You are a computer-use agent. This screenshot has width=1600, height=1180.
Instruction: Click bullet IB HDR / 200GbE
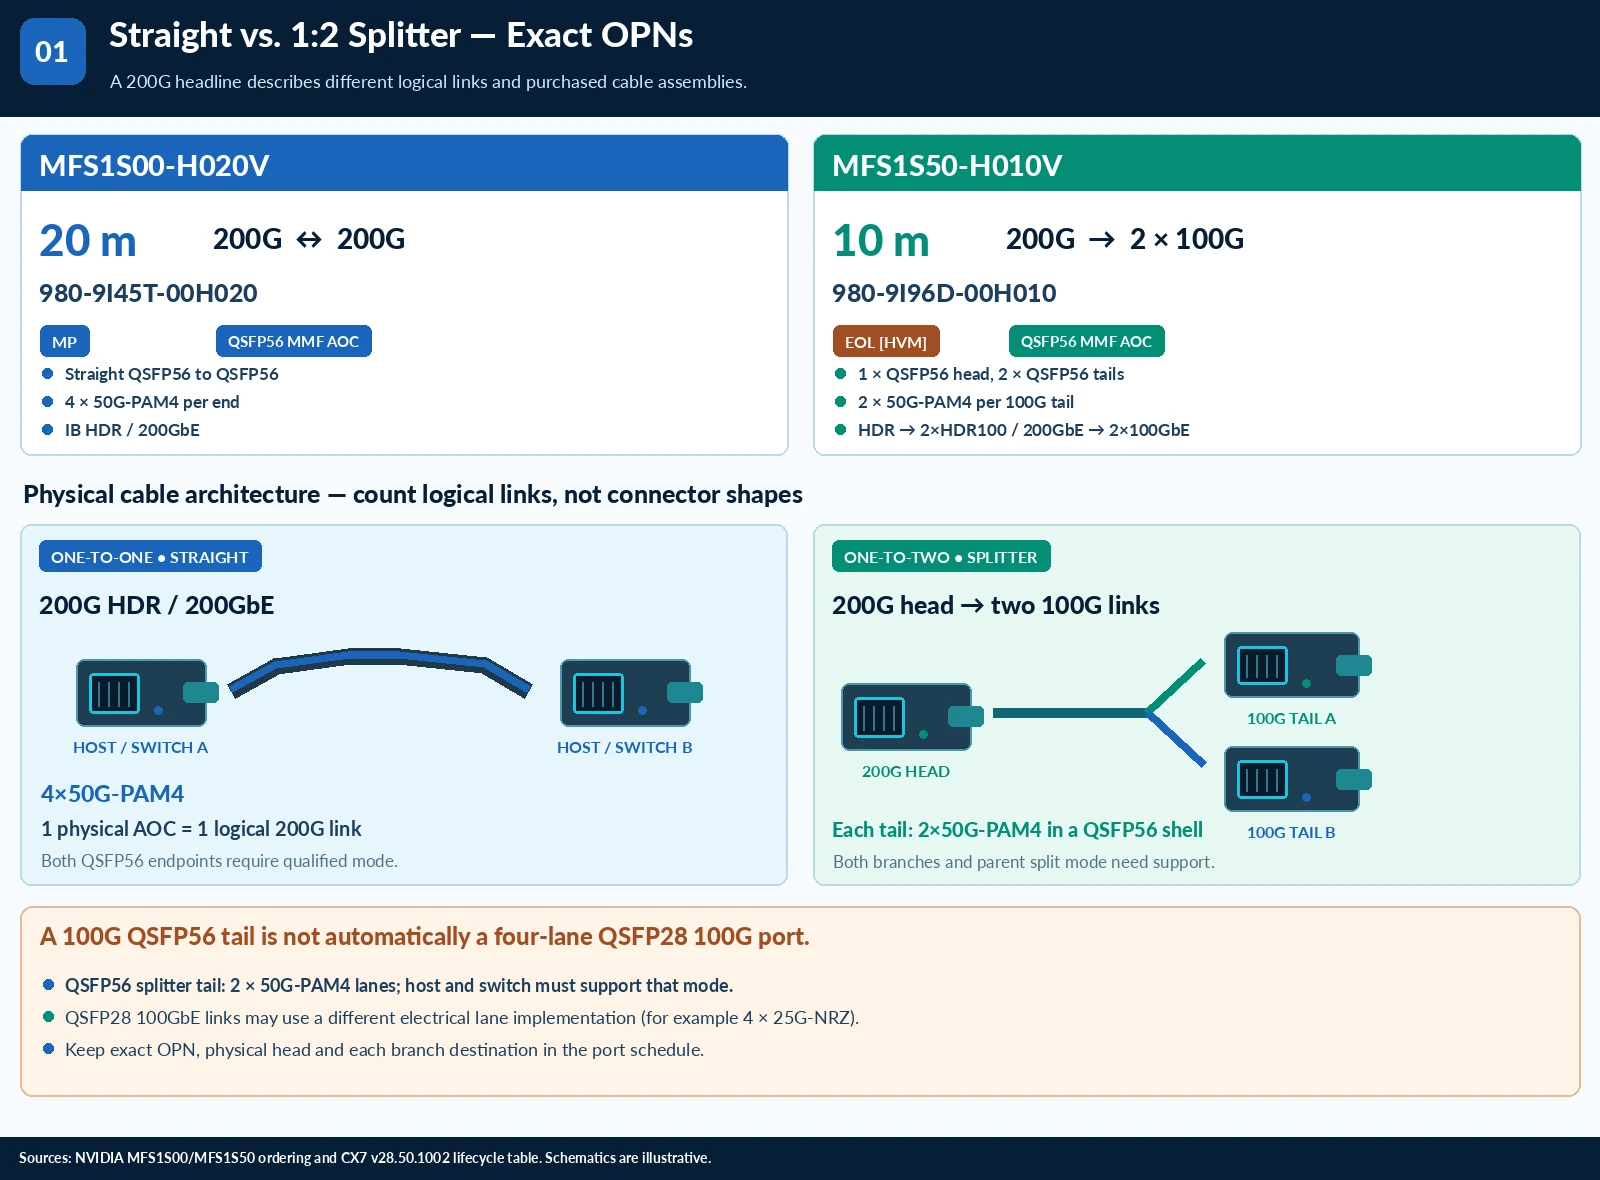point(120,430)
